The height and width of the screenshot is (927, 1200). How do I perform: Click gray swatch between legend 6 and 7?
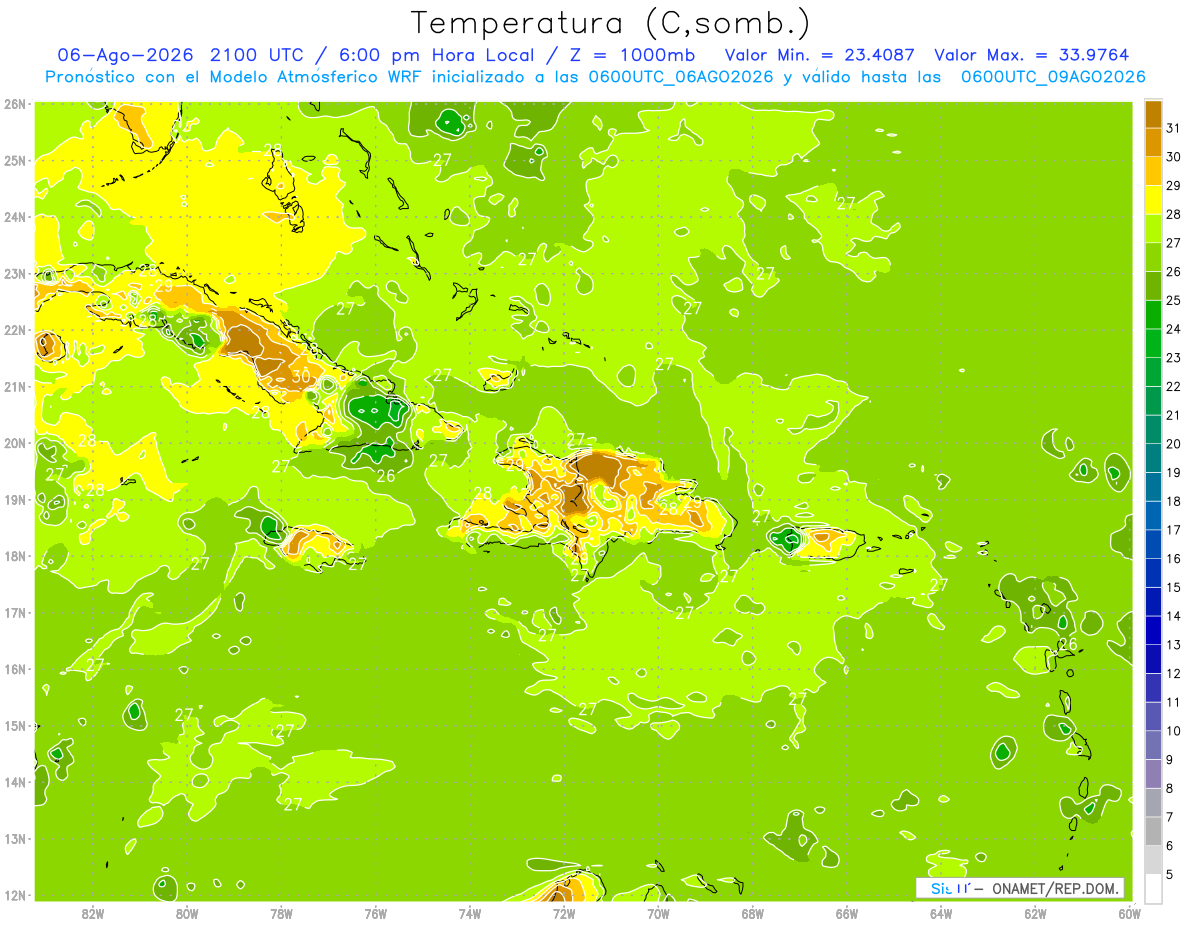pyautogui.click(x=1153, y=831)
